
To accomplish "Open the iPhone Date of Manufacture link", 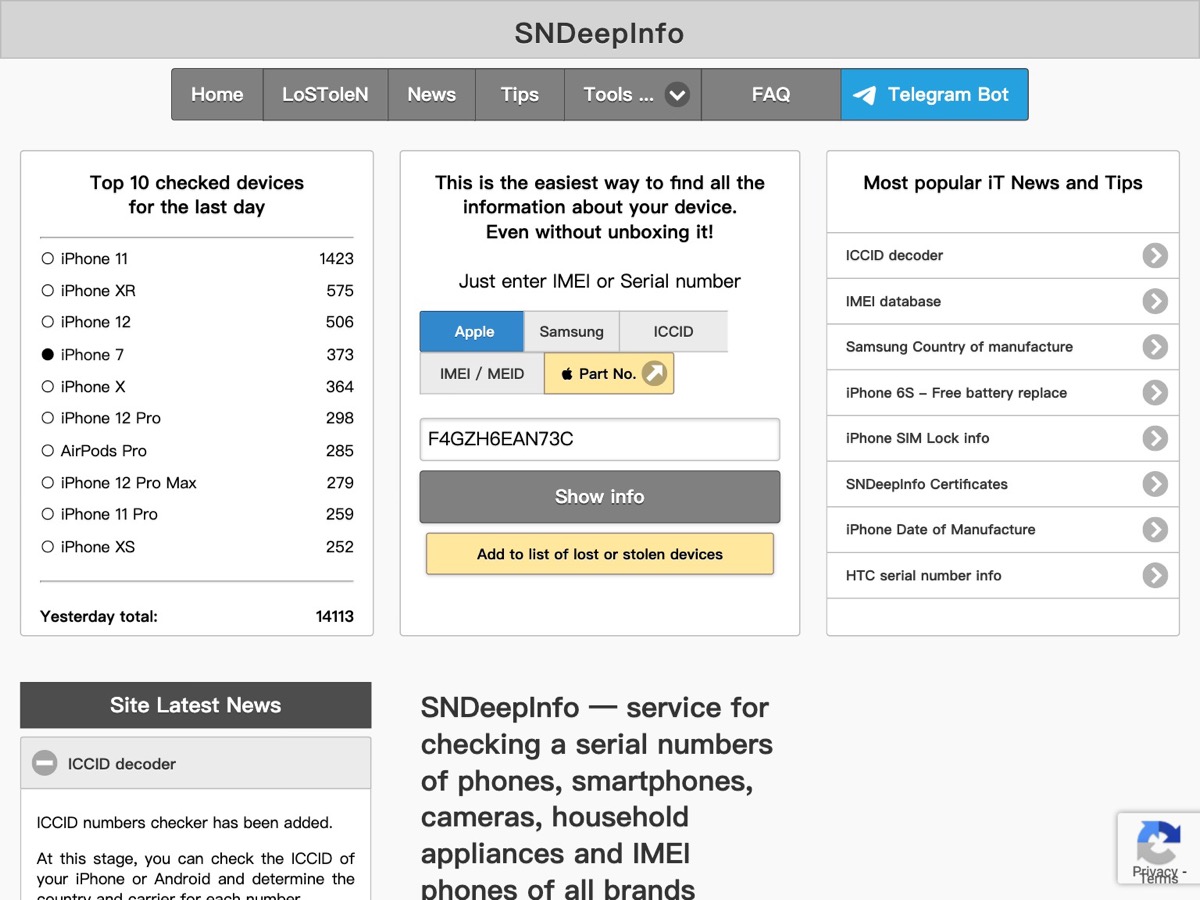I will 1003,530.
